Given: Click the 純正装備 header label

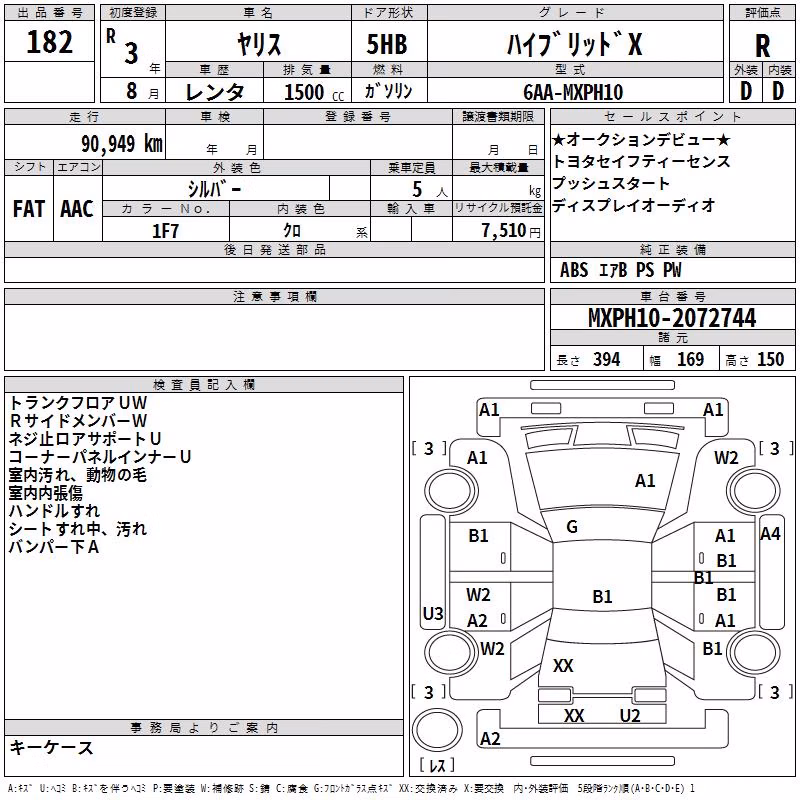Looking at the screenshot, I should pos(672,249).
